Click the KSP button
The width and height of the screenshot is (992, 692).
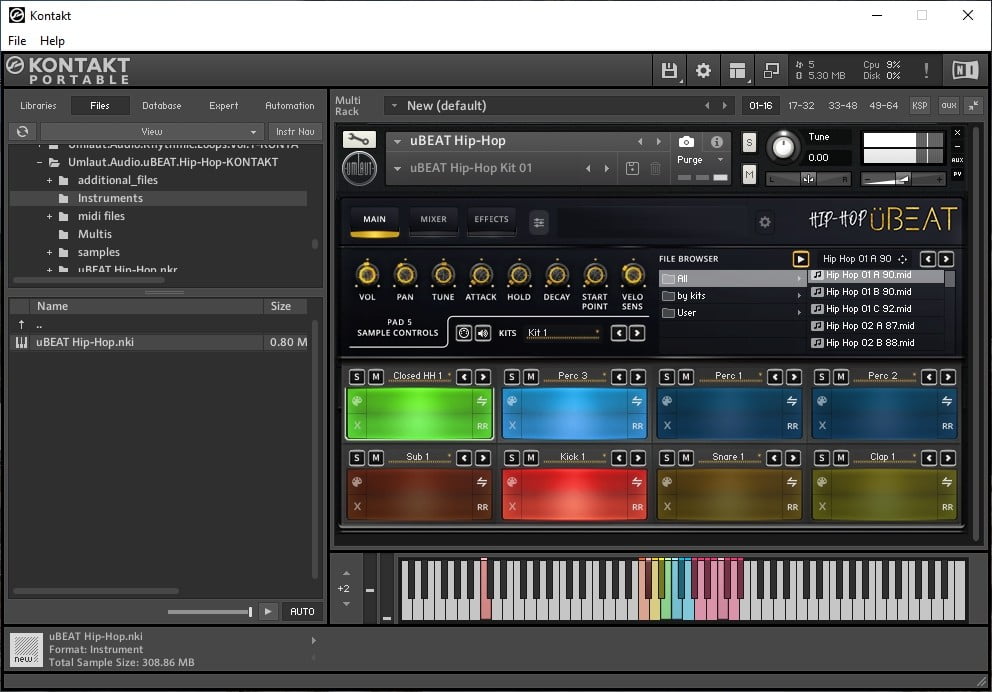919,106
